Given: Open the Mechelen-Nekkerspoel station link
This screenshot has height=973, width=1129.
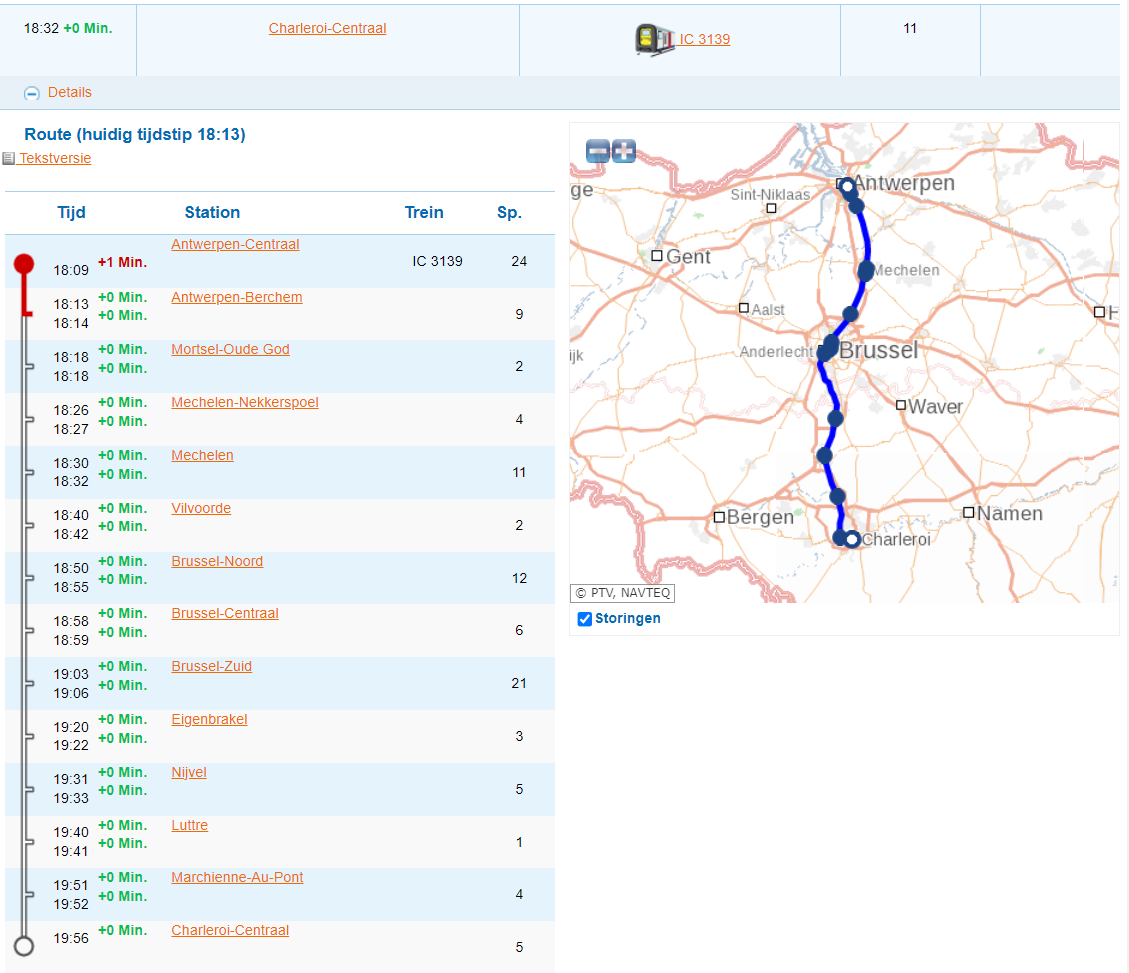Looking at the screenshot, I should tap(245, 403).
